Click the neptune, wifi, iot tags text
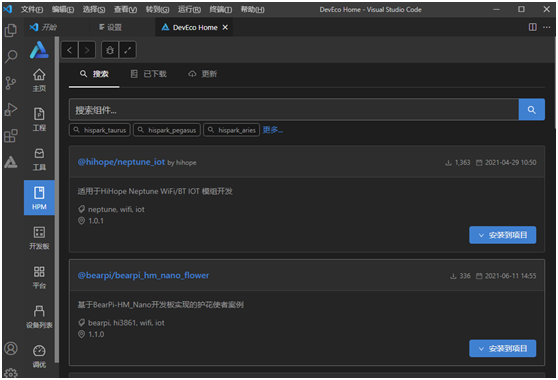 tap(116, 210)
